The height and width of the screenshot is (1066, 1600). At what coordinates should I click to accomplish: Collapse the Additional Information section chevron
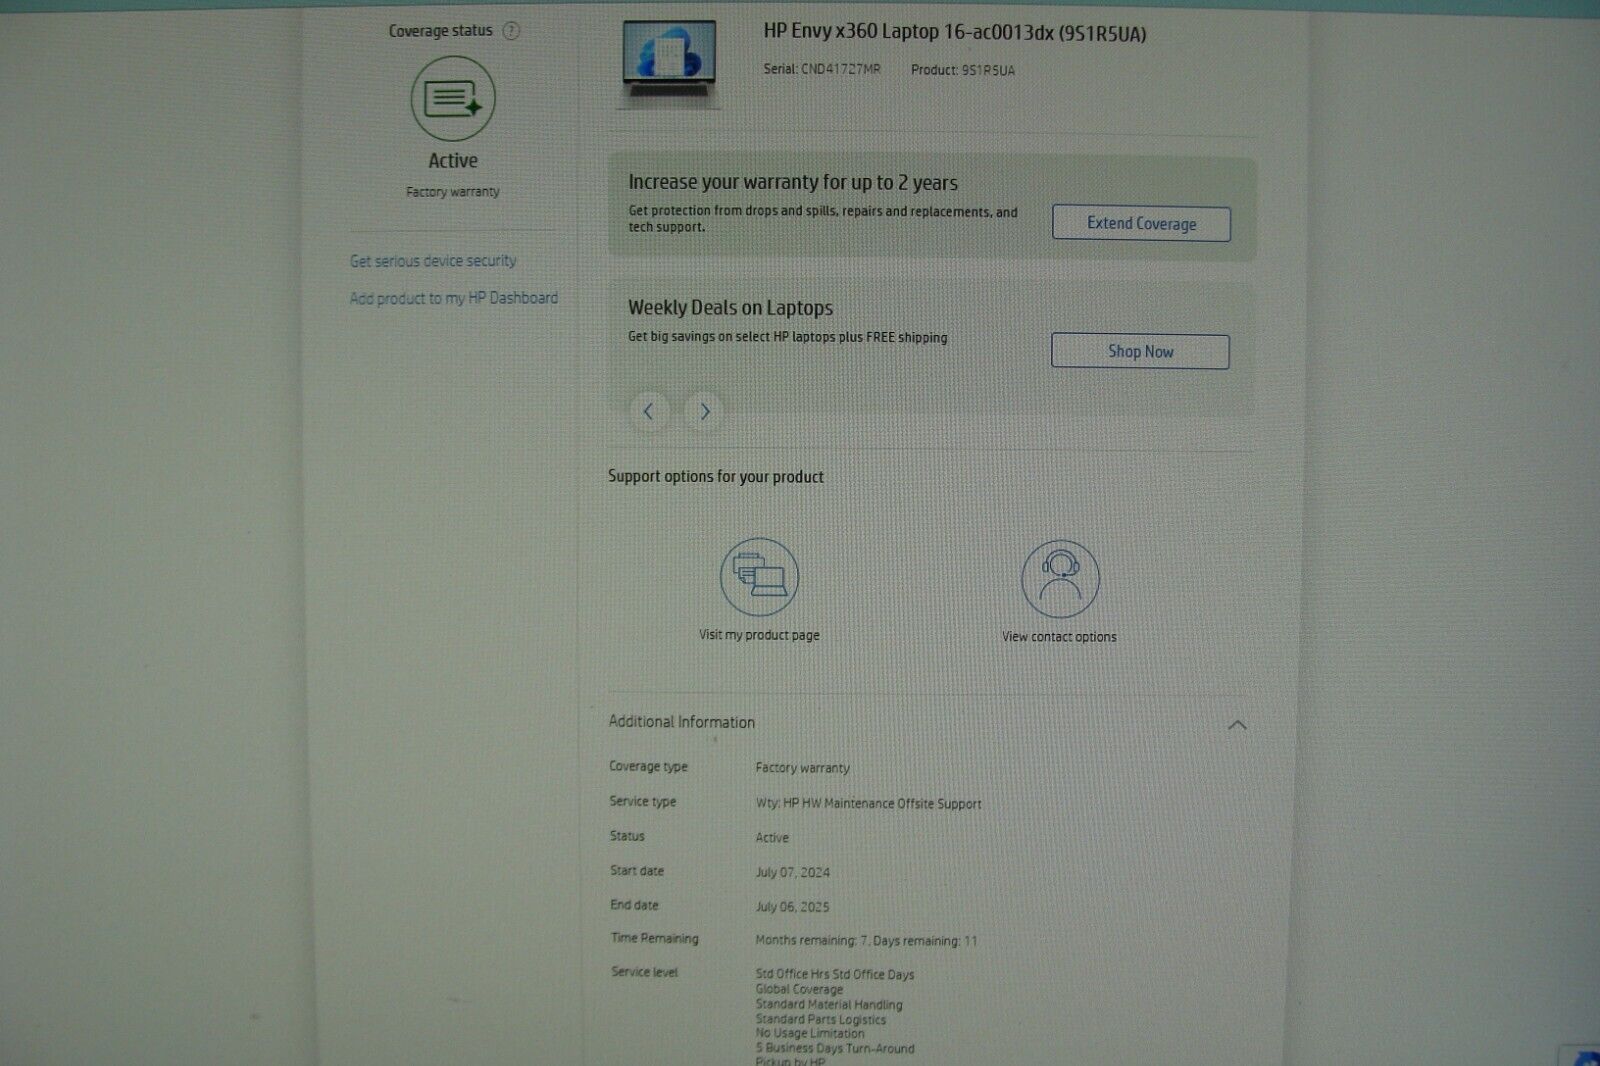[x=1237, y=725]
